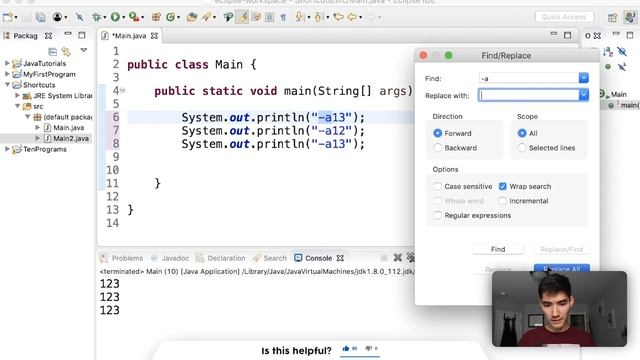The image size is (640, 360).
Task: Click the Quick Access search box
Action: pyautogui.click(x=564, y=17)
